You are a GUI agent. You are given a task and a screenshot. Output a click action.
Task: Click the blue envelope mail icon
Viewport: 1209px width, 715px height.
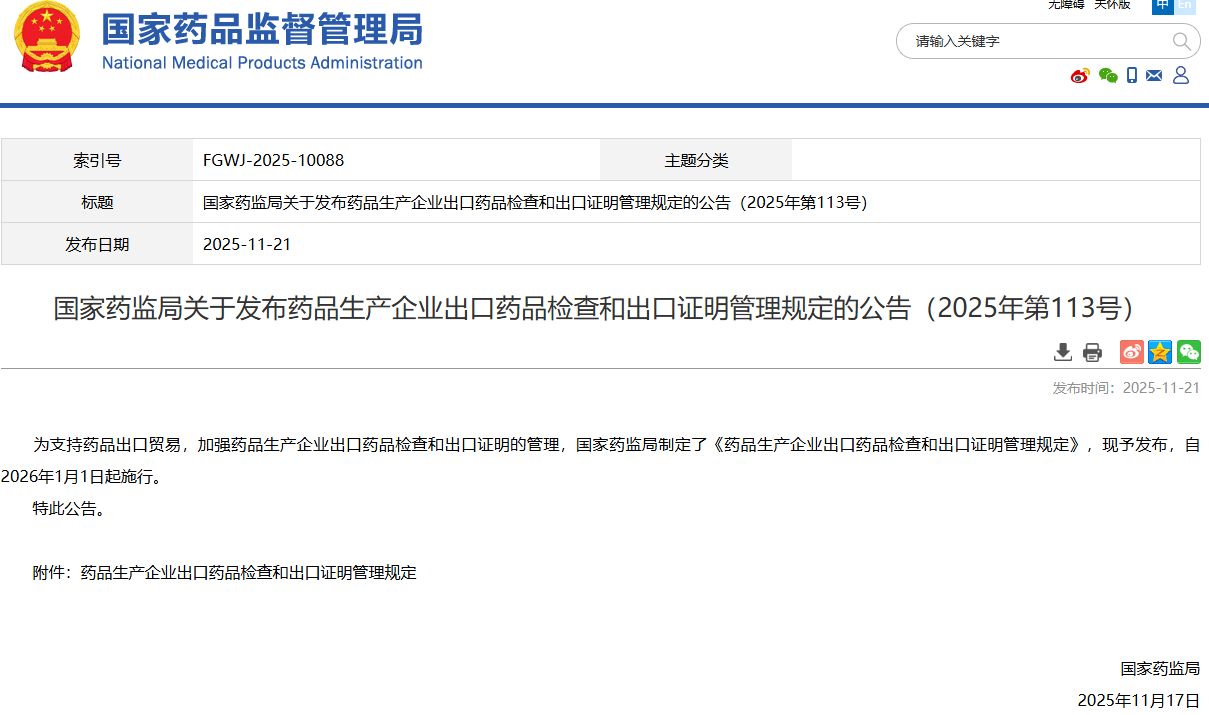(1154, 76)
